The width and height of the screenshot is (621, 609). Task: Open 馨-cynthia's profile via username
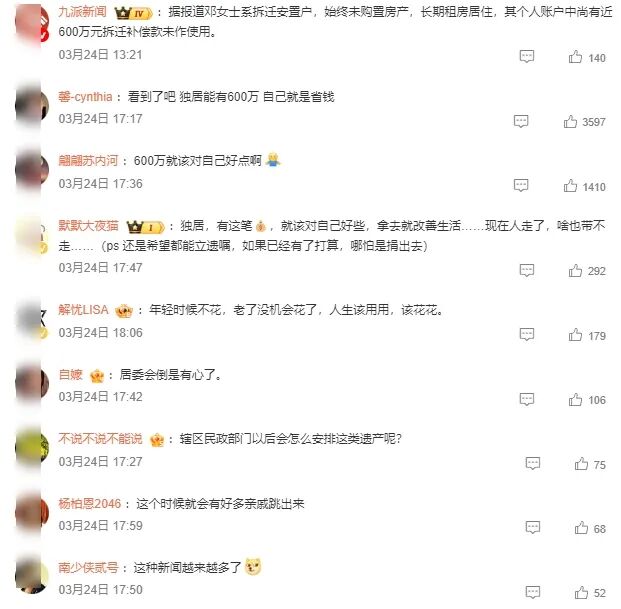coord(85,97)
